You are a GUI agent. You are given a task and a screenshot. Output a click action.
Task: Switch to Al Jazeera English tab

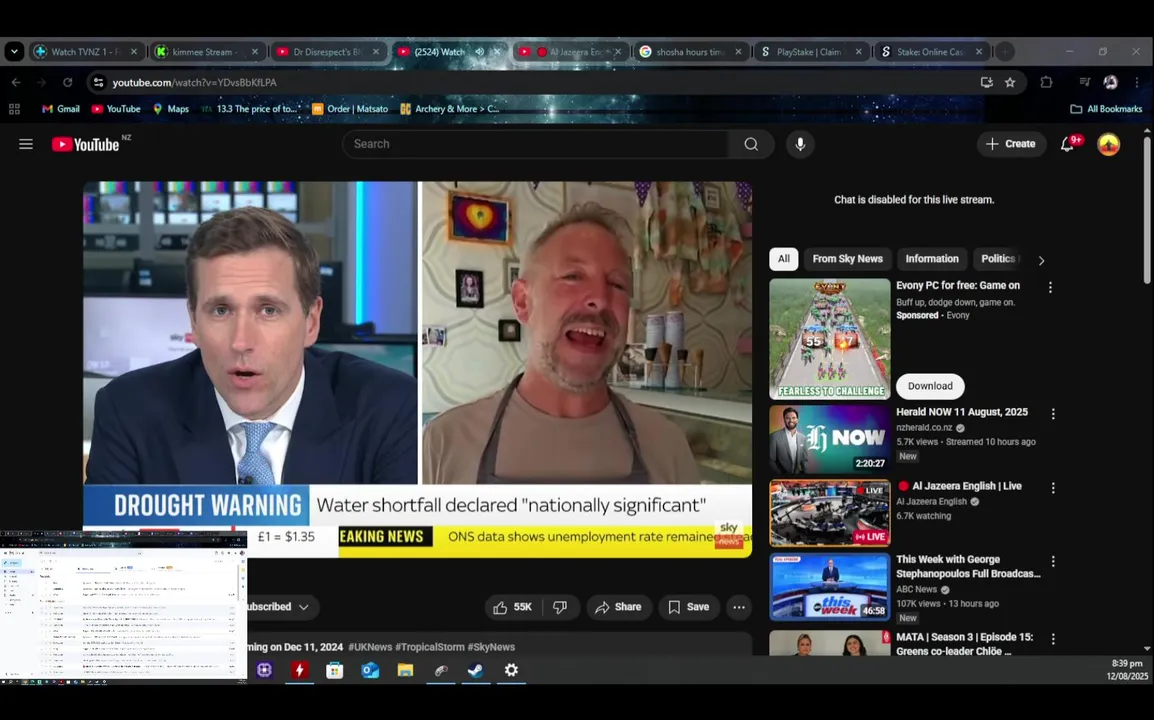[569, 52]
